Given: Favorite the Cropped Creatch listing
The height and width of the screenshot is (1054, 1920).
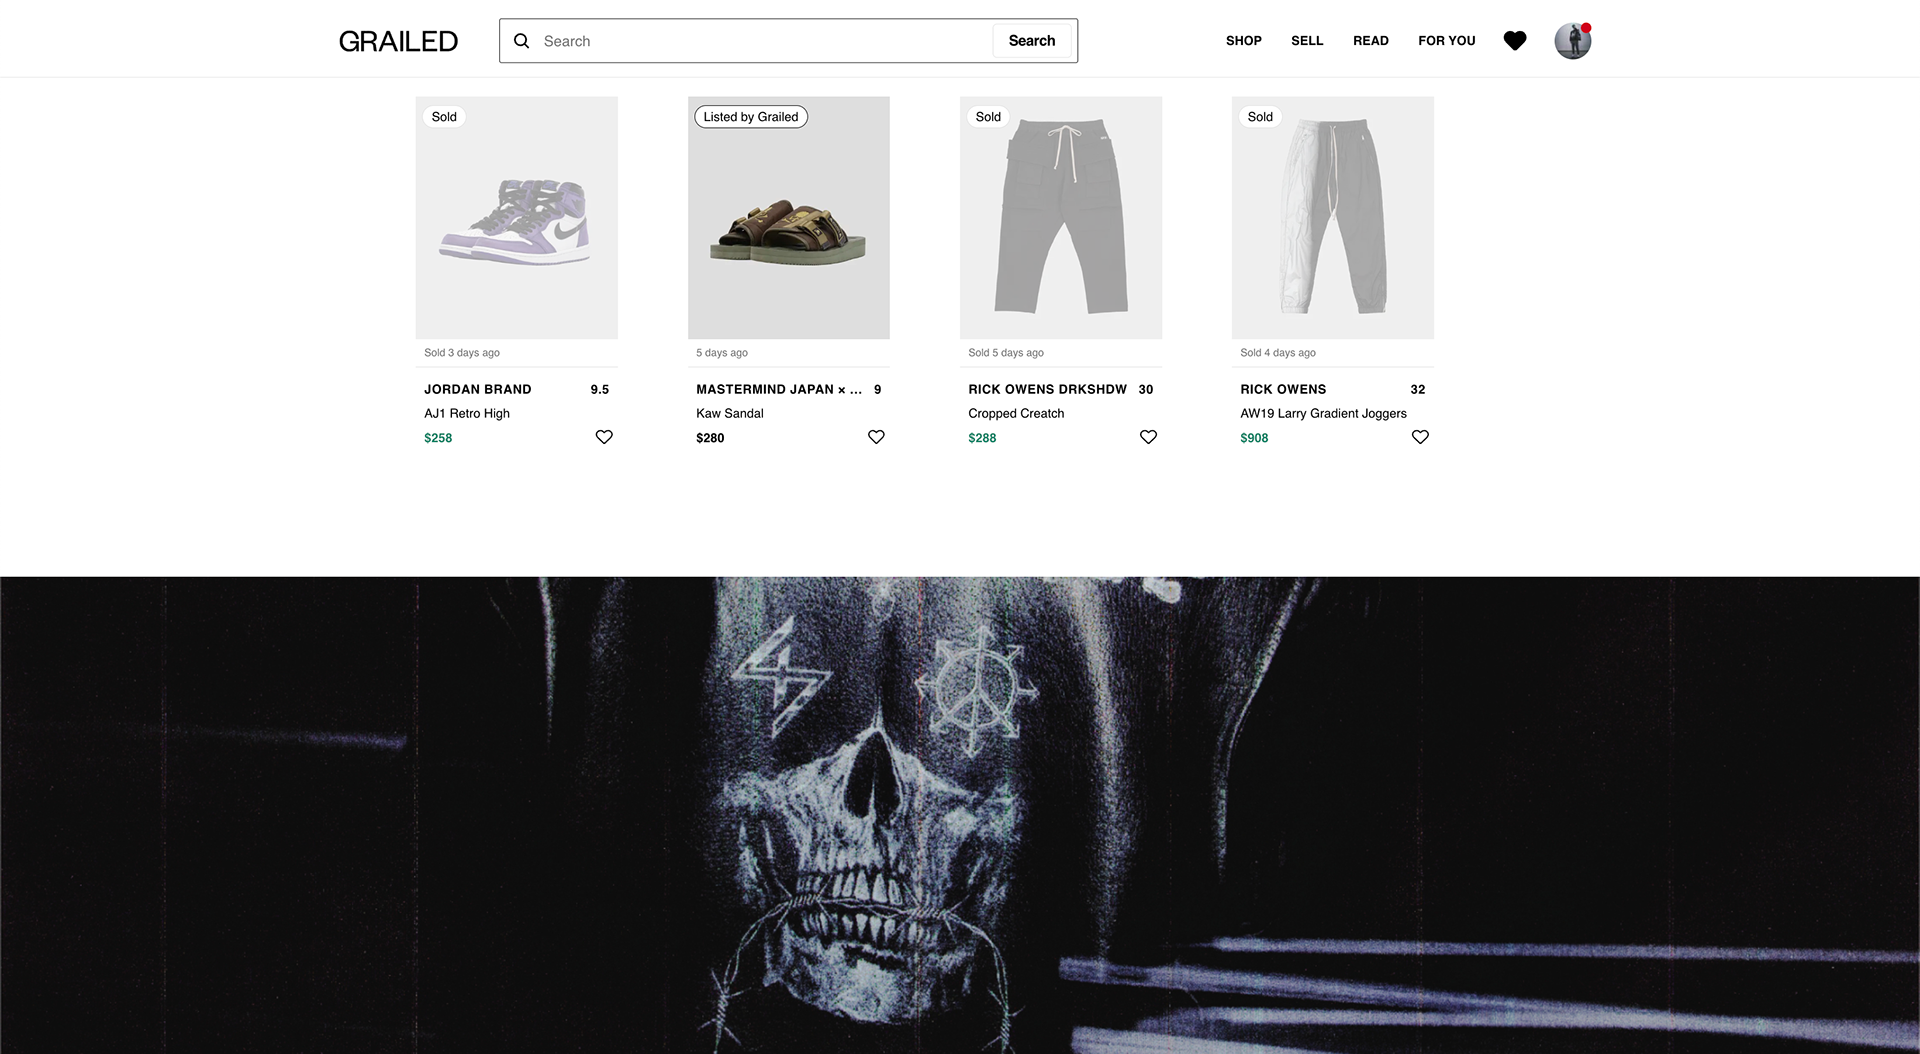Looking at the screenshot, I should click(x=1148, y=437).
